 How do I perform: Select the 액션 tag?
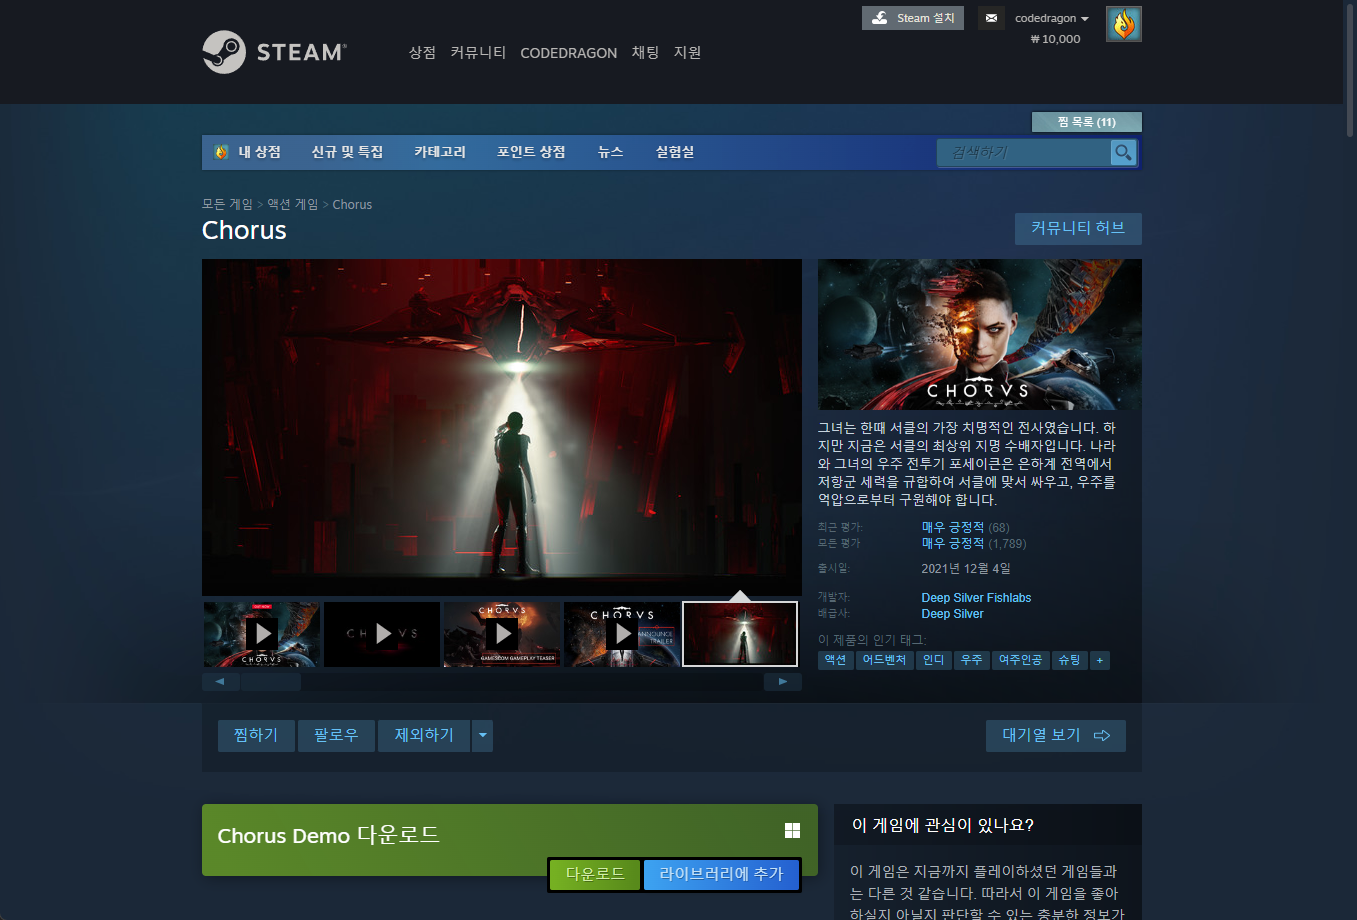(836, 660)
